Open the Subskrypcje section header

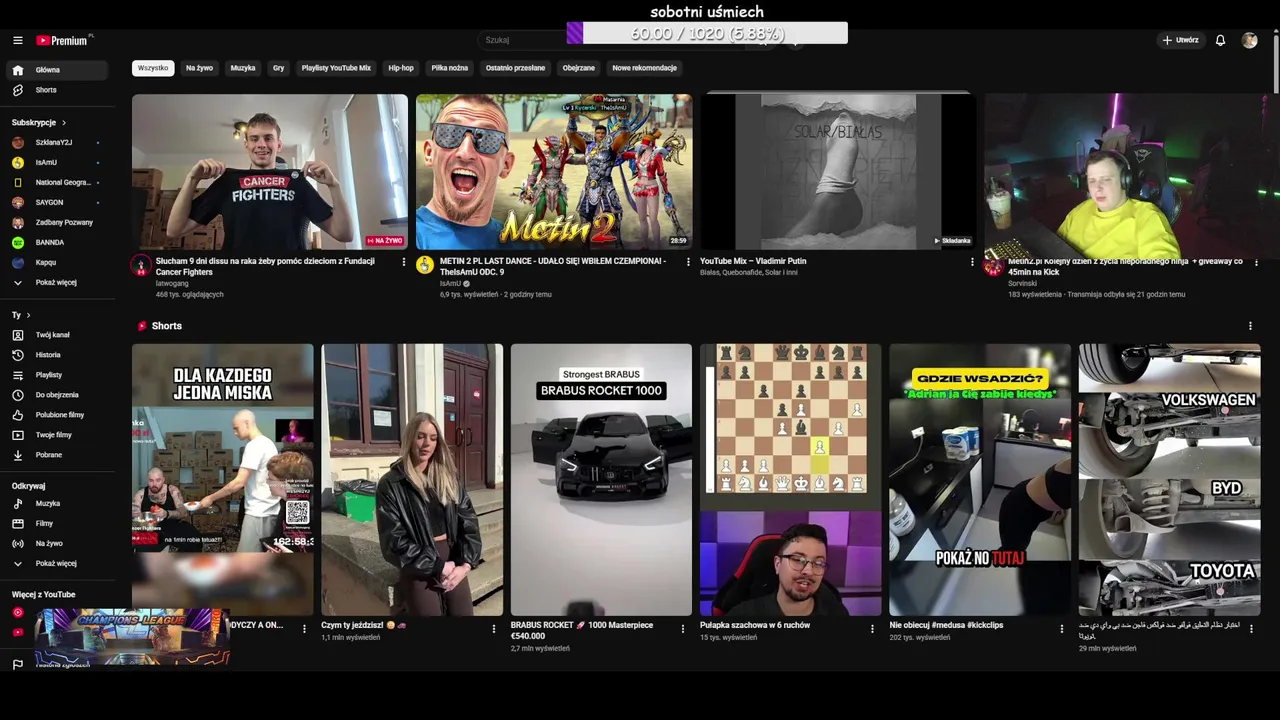click(39, 122)
